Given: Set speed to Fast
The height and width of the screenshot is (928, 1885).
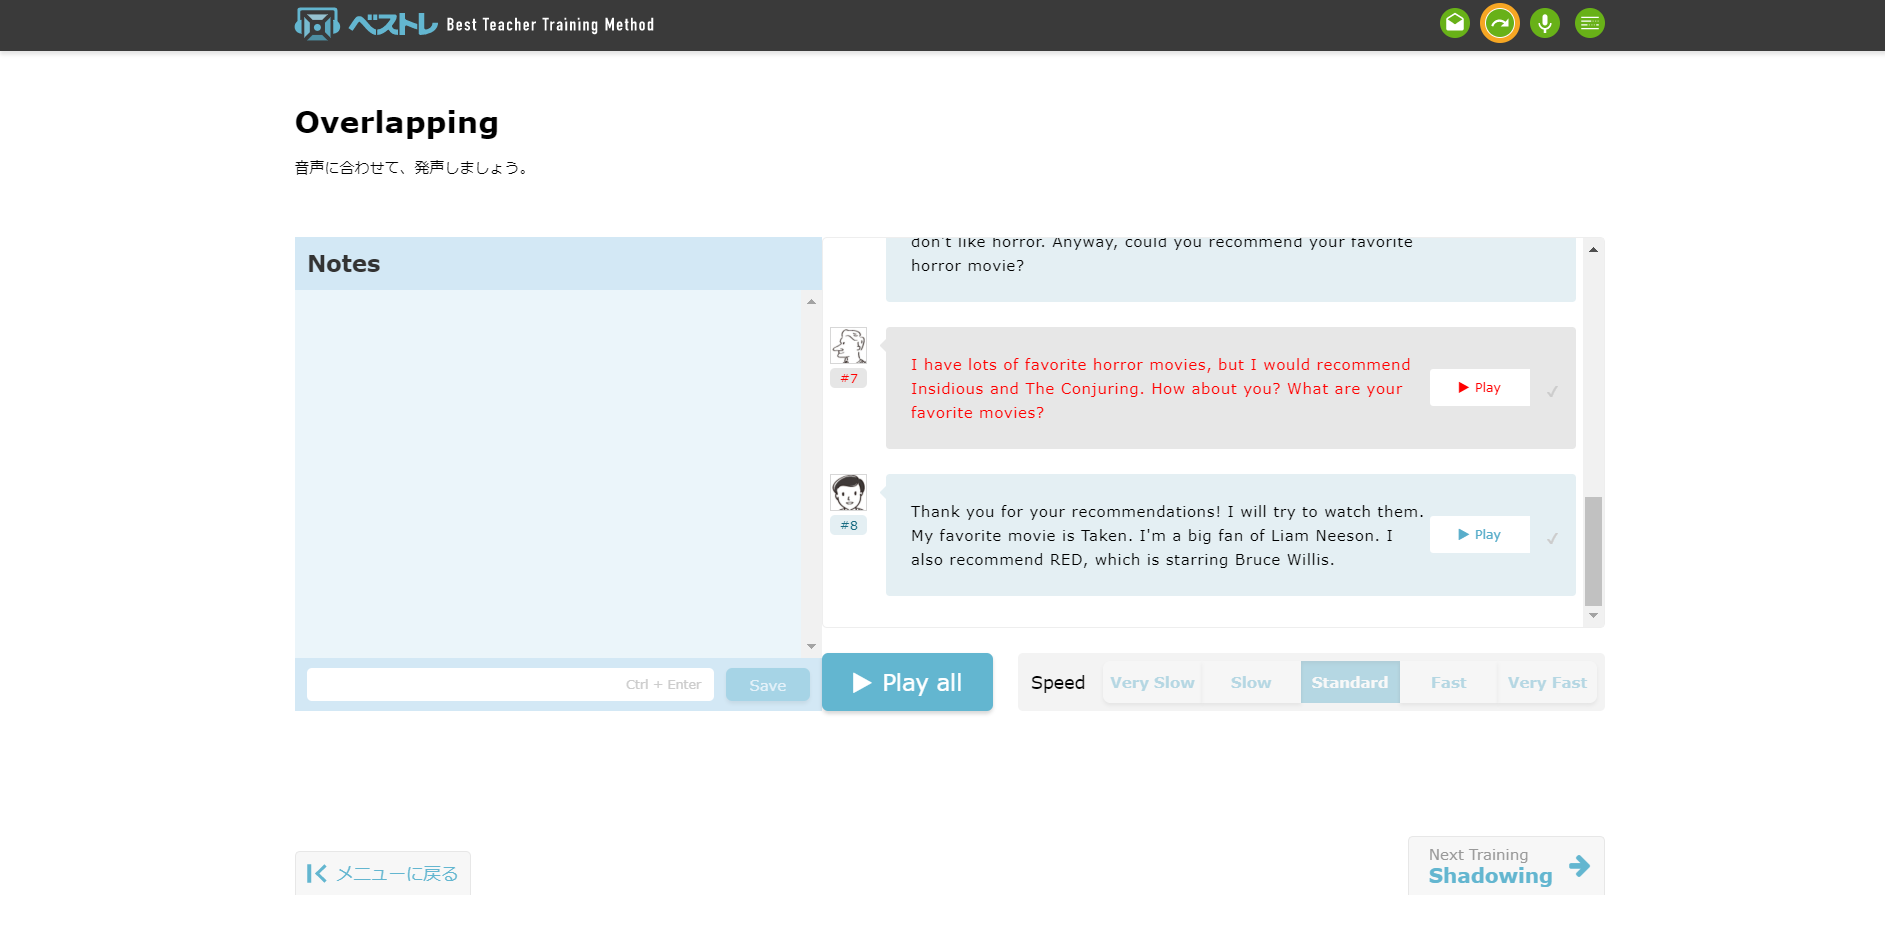Looking at the screenshot, I should pyautogui.click(x=1447, y=682).
